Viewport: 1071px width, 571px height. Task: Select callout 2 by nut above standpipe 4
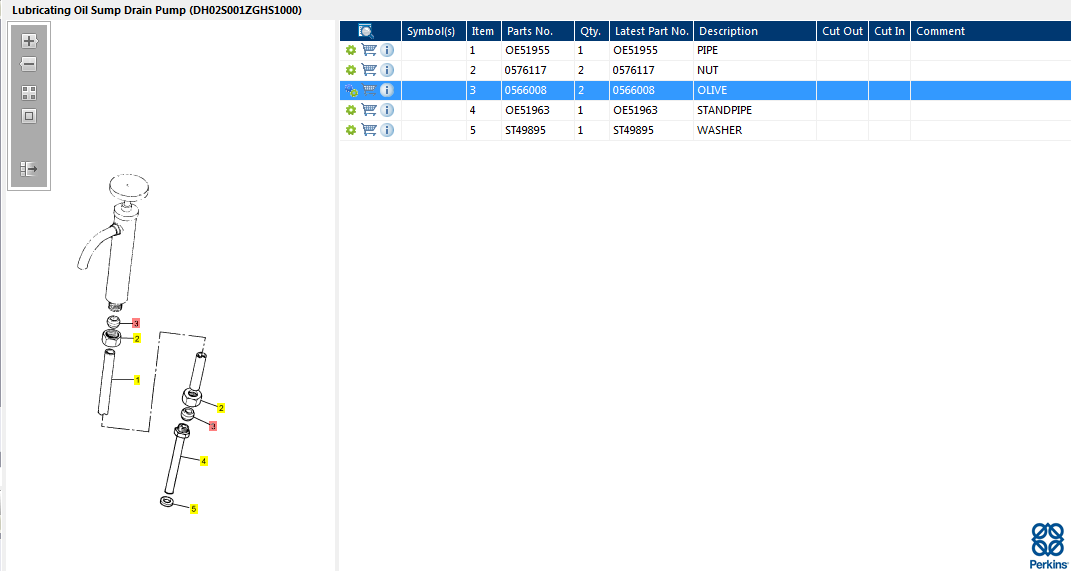[x=221, y=408]
